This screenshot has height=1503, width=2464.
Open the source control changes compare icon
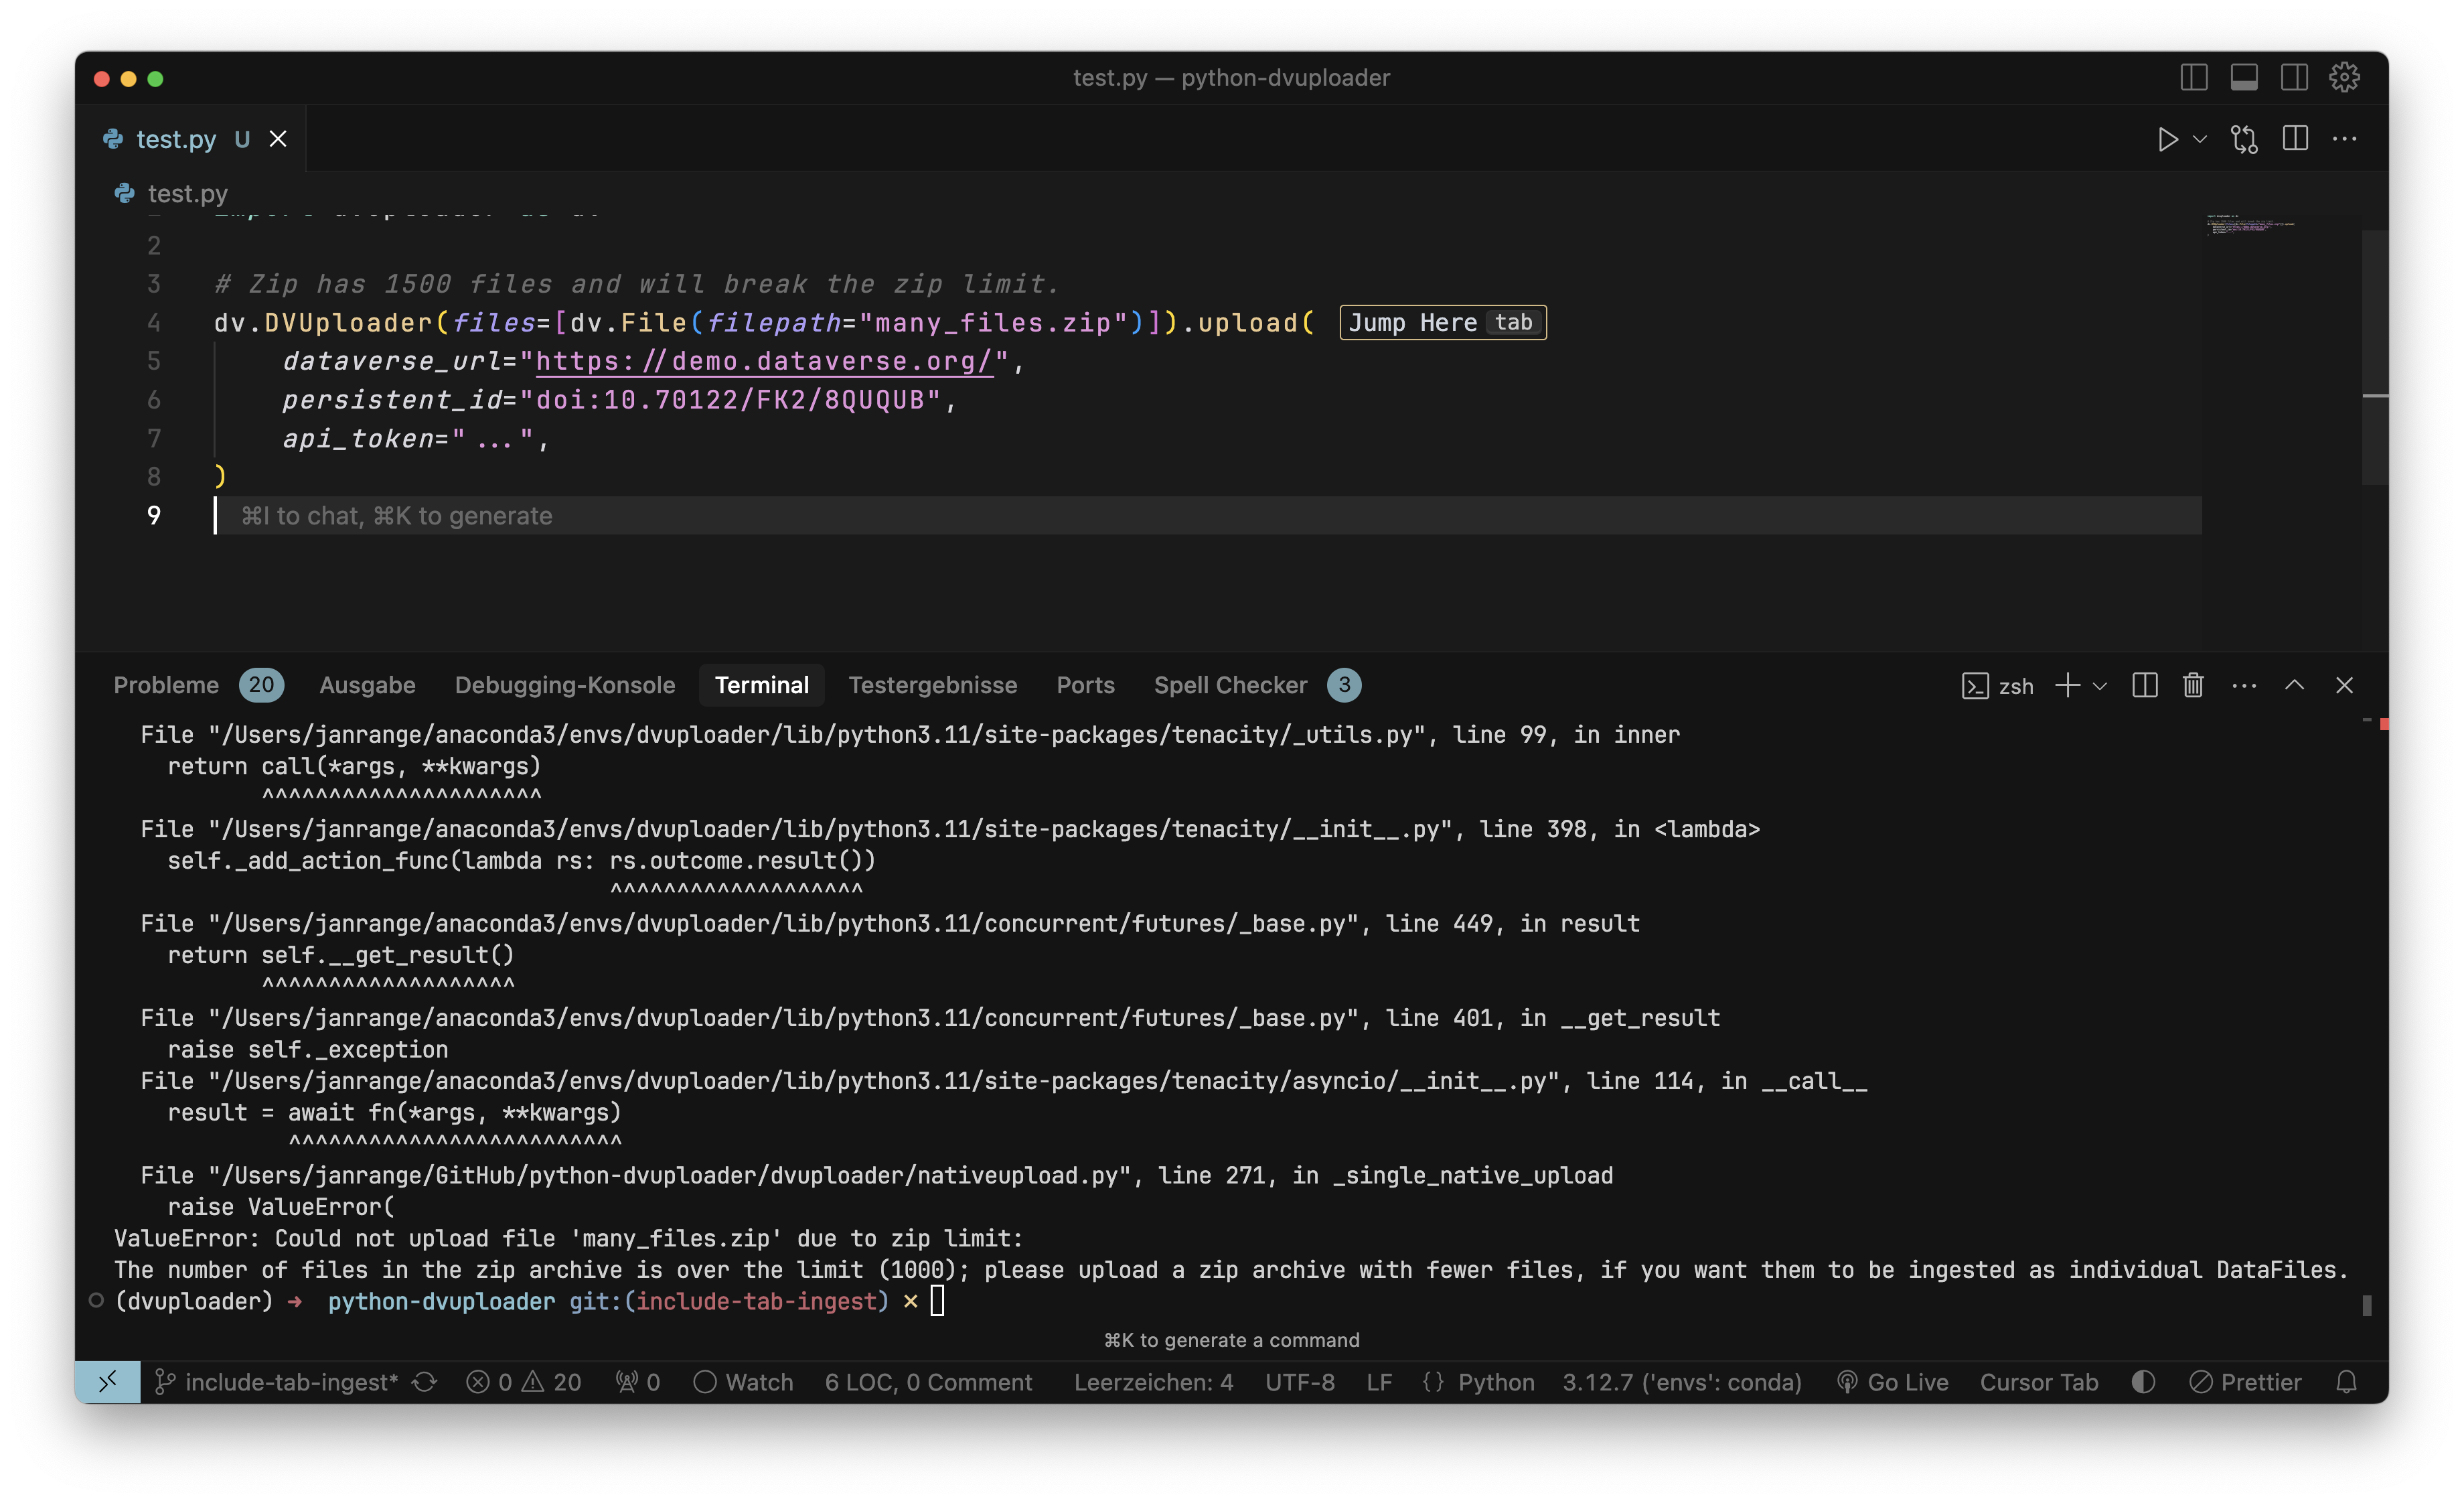(x=2244, y=139)
